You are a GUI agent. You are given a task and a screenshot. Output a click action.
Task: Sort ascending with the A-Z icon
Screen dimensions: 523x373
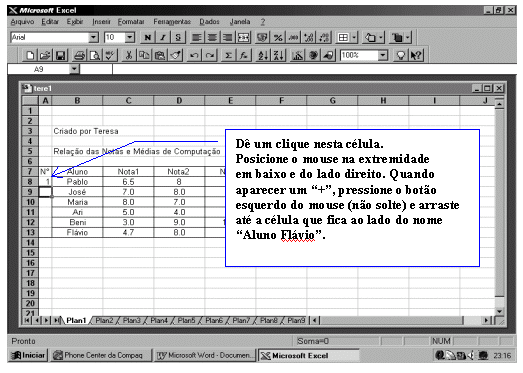(263, 55)
